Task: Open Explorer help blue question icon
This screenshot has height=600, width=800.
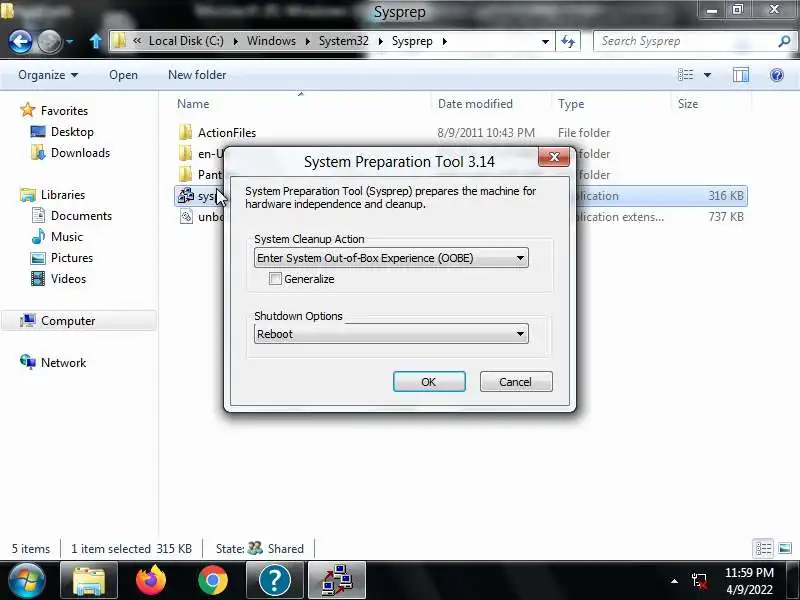Action: tap(777, 76)
